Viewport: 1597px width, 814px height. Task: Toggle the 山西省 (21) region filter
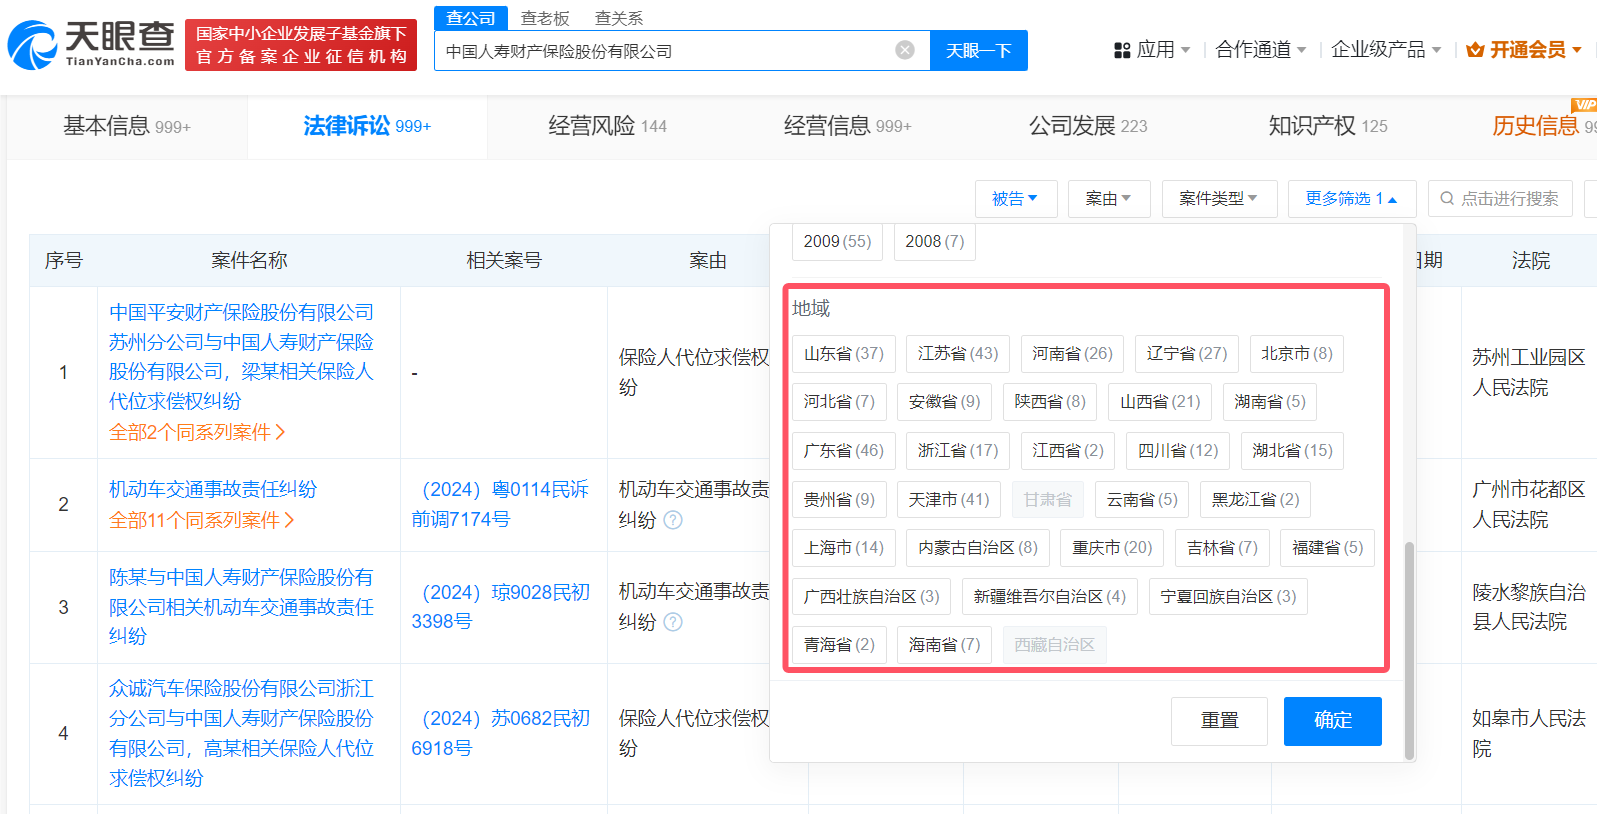[1160, 401]
